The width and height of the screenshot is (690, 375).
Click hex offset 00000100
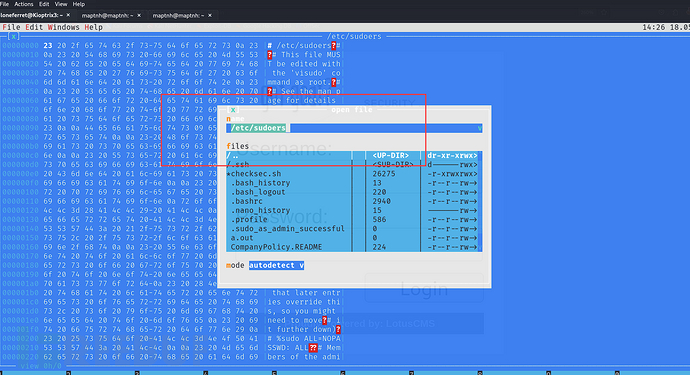(20, 192)
